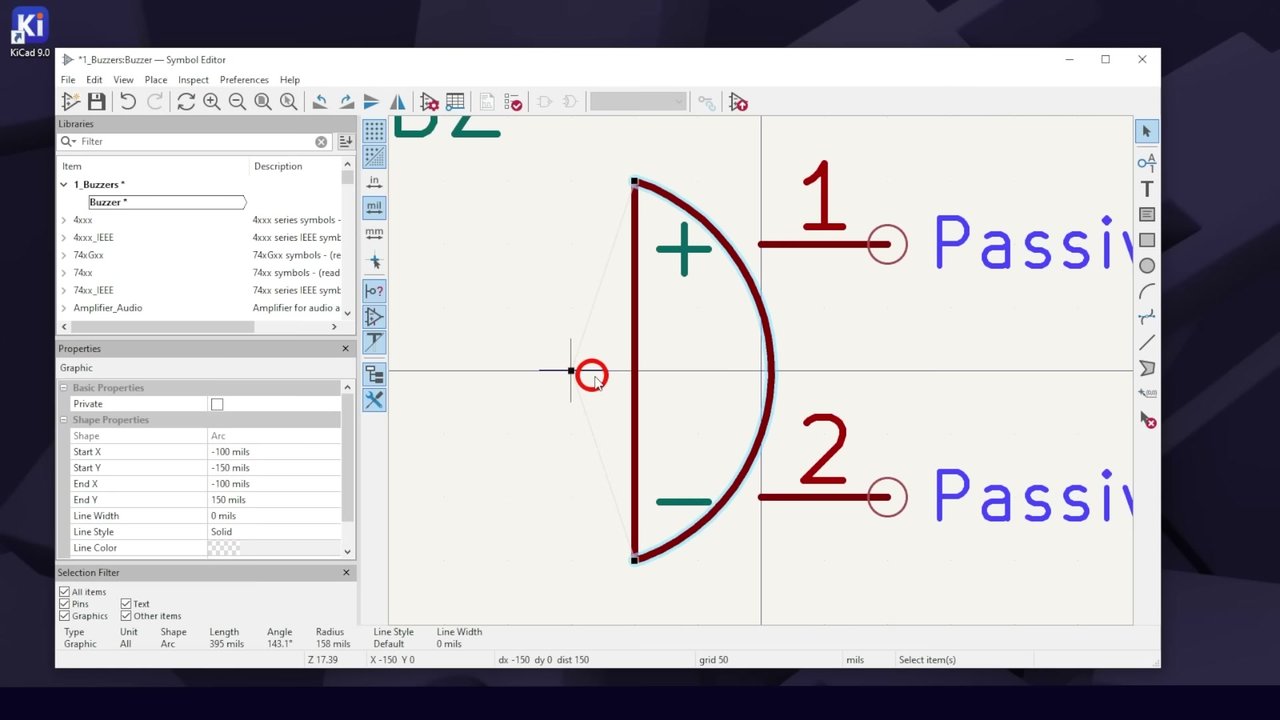Choose the Circle drawing tool

[1147, 266]
